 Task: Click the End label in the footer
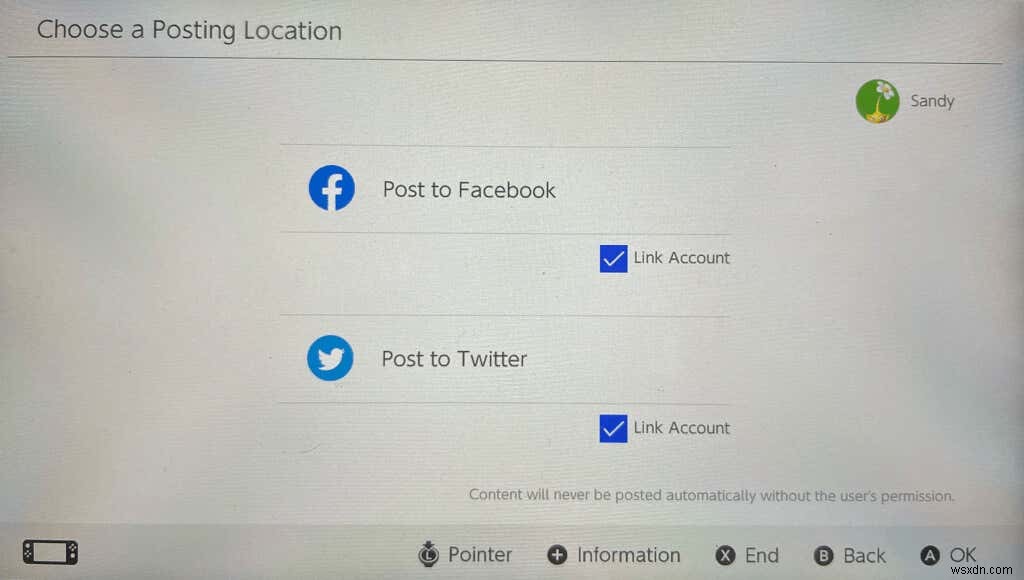pos(761,555)
